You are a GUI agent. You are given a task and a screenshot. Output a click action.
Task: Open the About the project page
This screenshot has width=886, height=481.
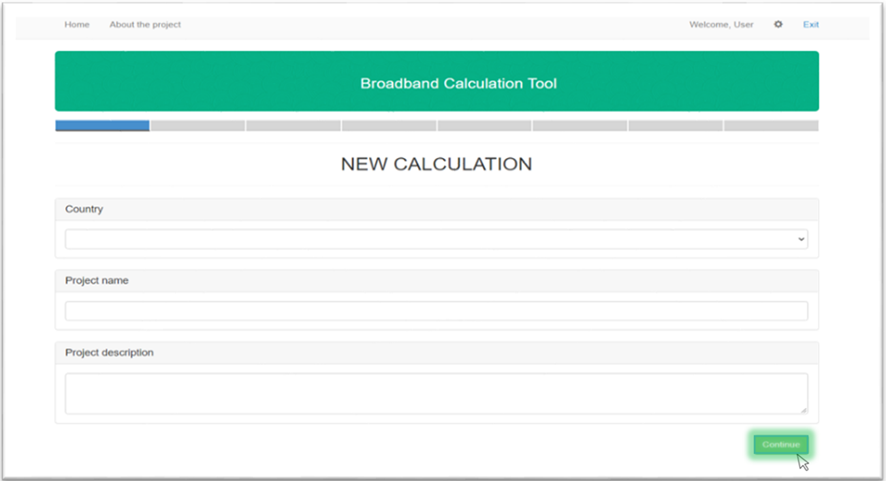tap(145, 25)
